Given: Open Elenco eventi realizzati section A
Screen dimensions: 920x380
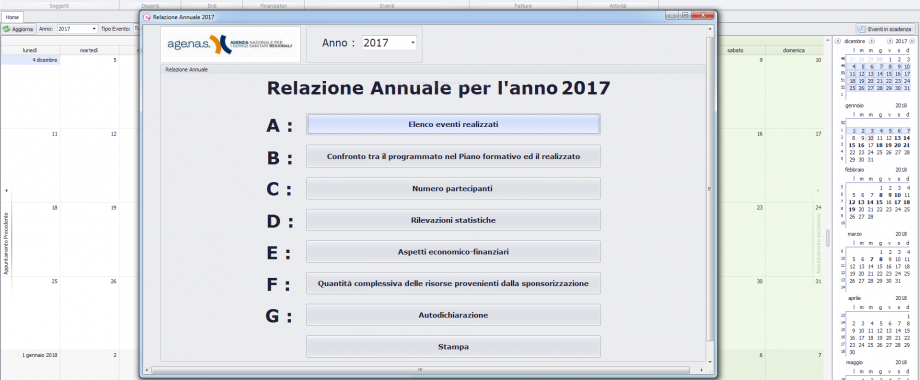Looking at the screenshot, I should (453, 124).
